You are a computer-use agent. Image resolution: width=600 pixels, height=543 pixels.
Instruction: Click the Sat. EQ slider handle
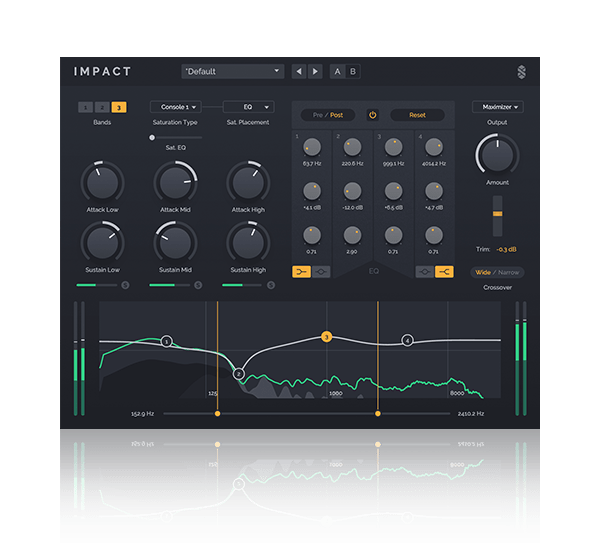click(152, 137)
